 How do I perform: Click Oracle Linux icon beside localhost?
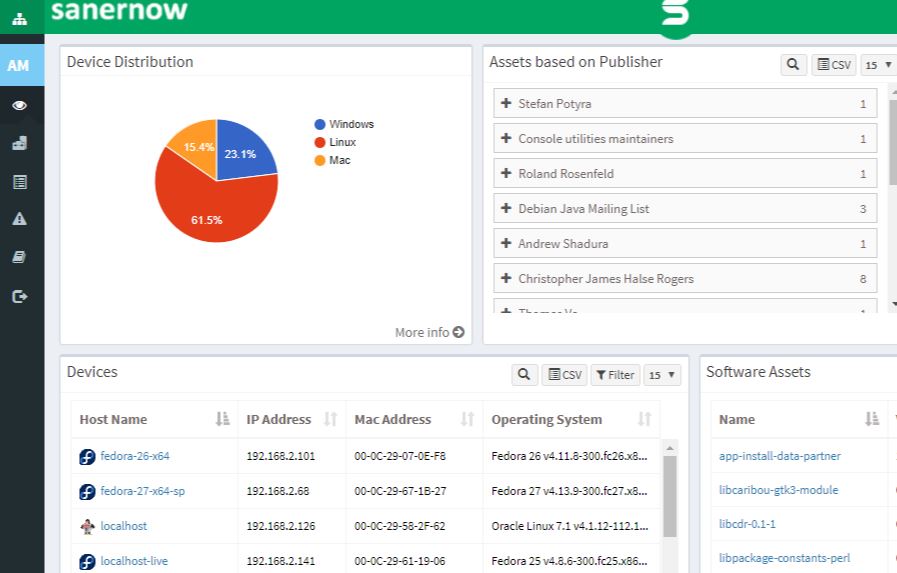tap(87, 526)
